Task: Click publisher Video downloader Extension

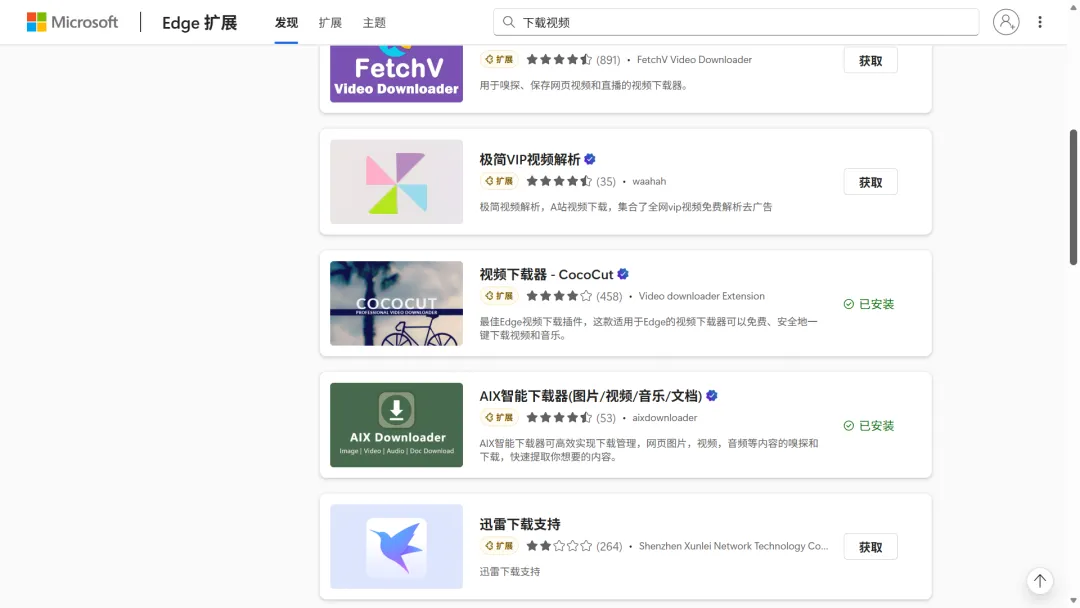Action: (701, 296)
